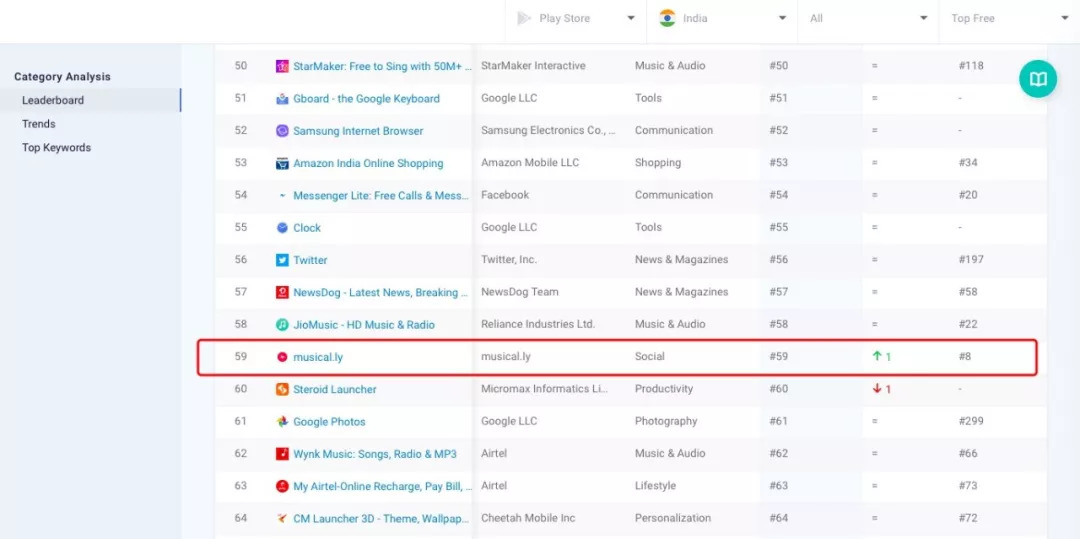Screen dimensions: 1080x539
Task: Click the Amazon India Shopping app icon
Action: click(x=282, y=163)
